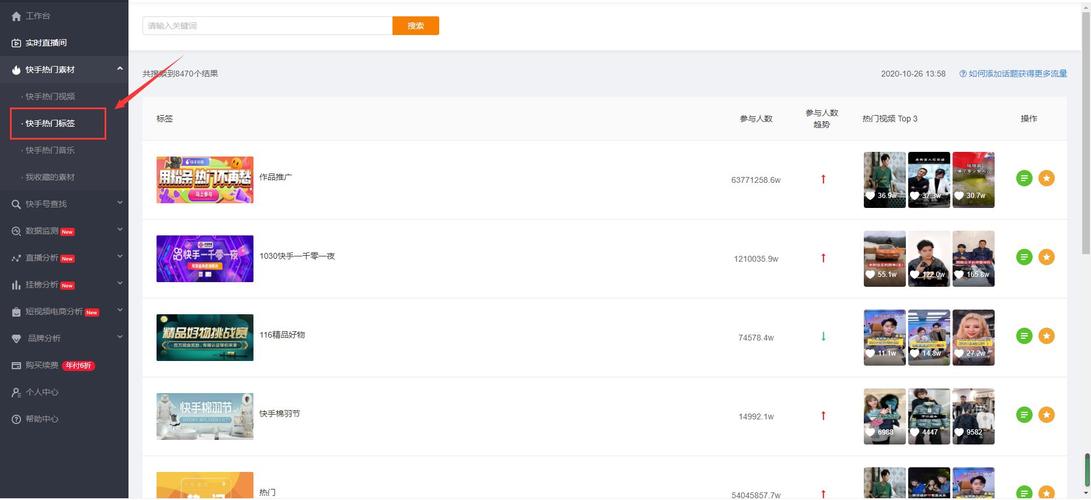Open the 116精品好物 tag name
Image resolution: width=1091 pixels, height=500 pixels.
(x=282, y=335)
